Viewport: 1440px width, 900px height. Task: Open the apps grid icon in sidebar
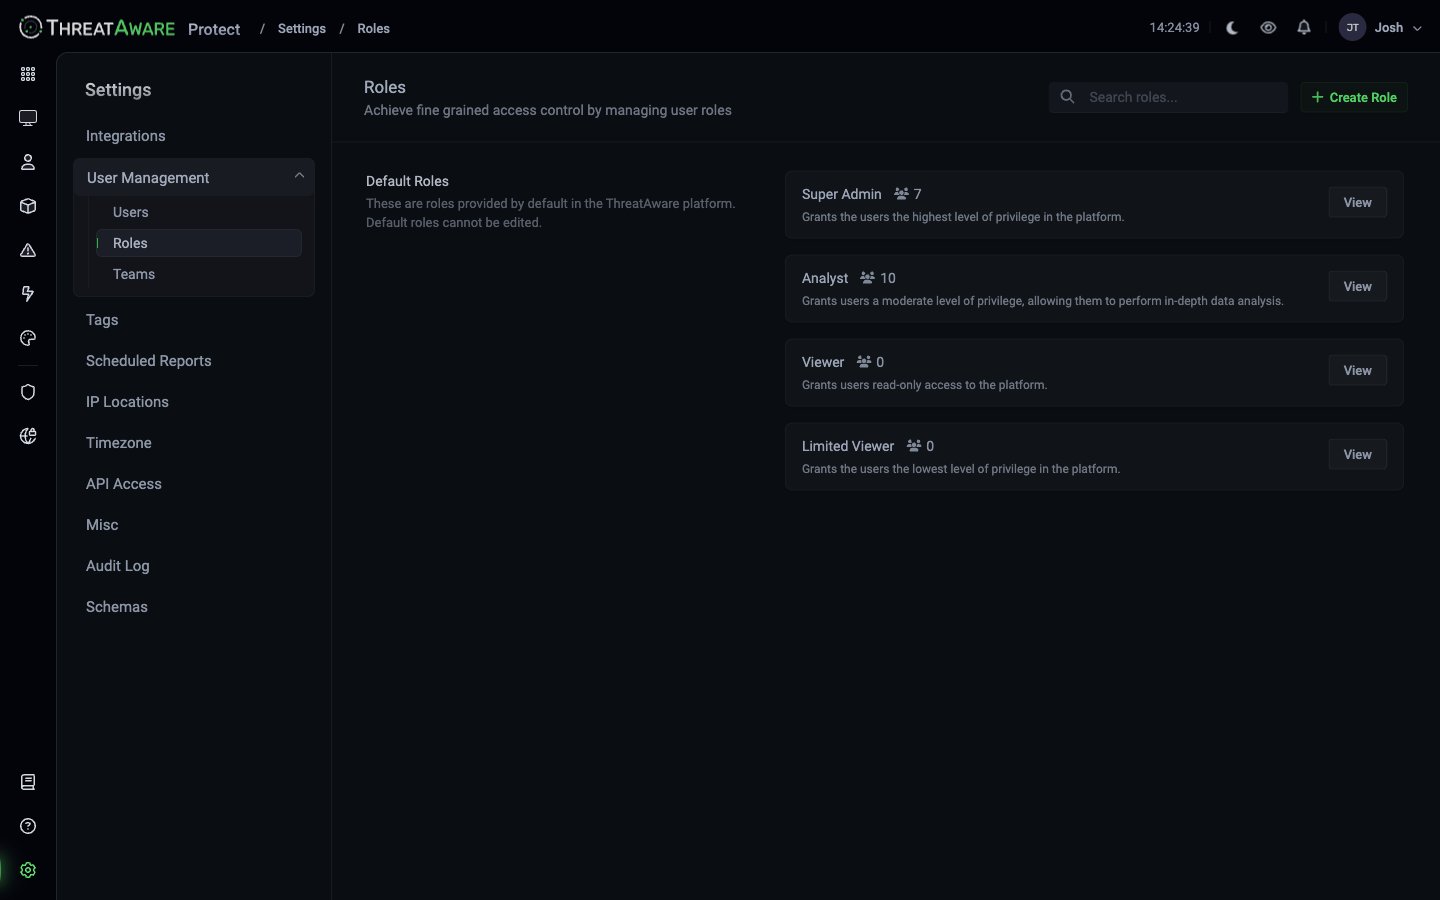pyautogui.click(x=28, y=74)
